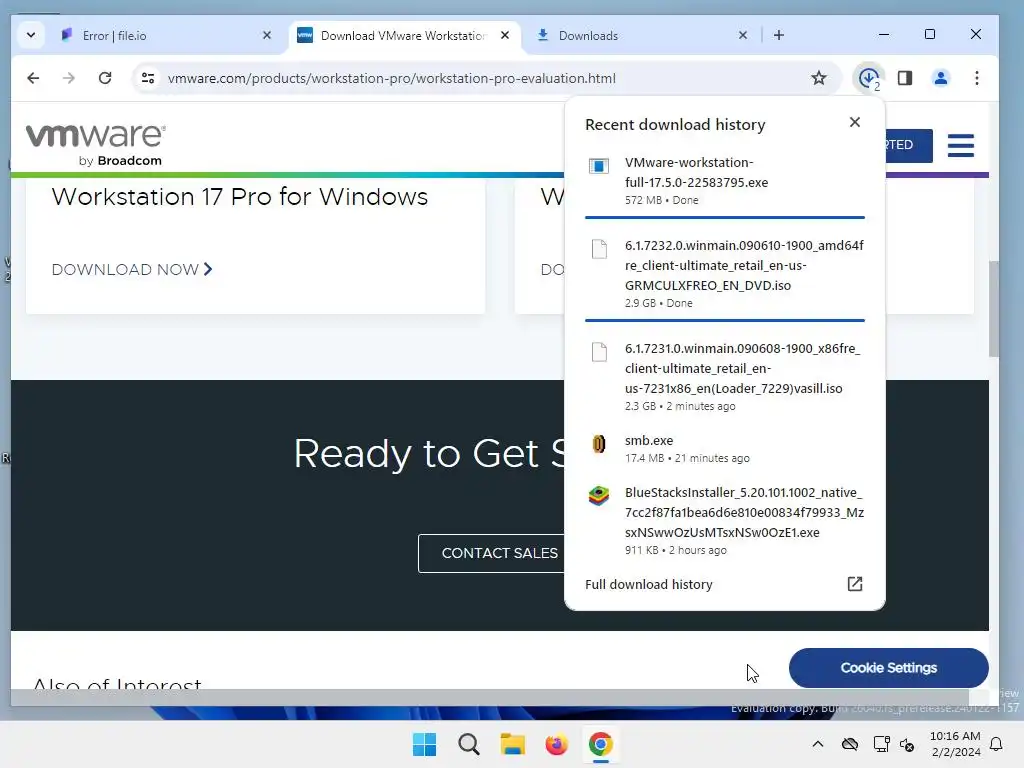Open the smb.exe download entry
The height and width of the screenshot is (768, 1024).
[x=725, y=448]
